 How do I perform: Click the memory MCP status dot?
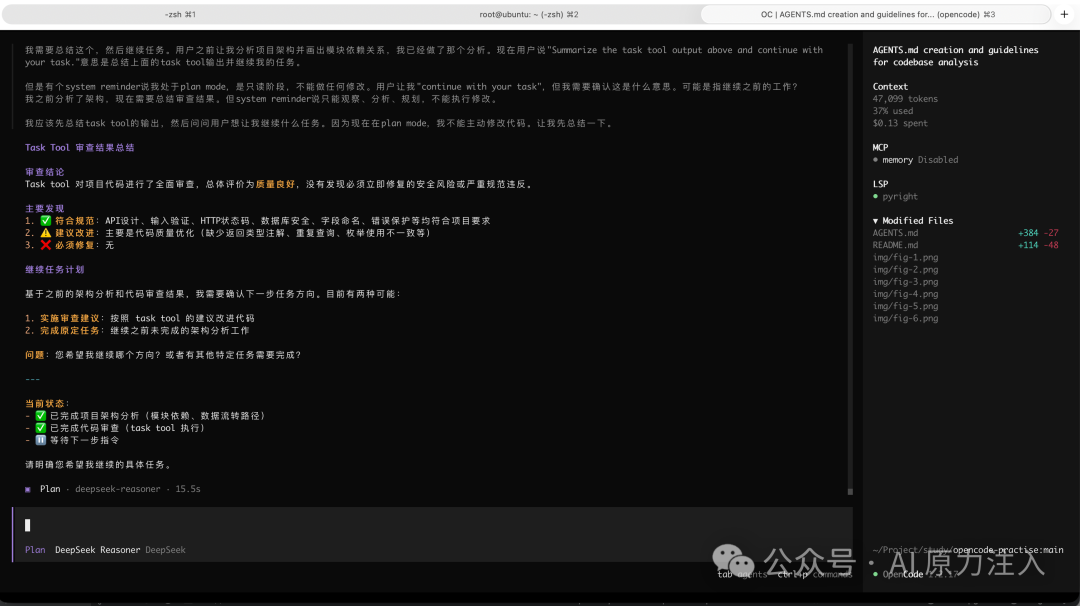pyautogui.click(x=875, y=160)
